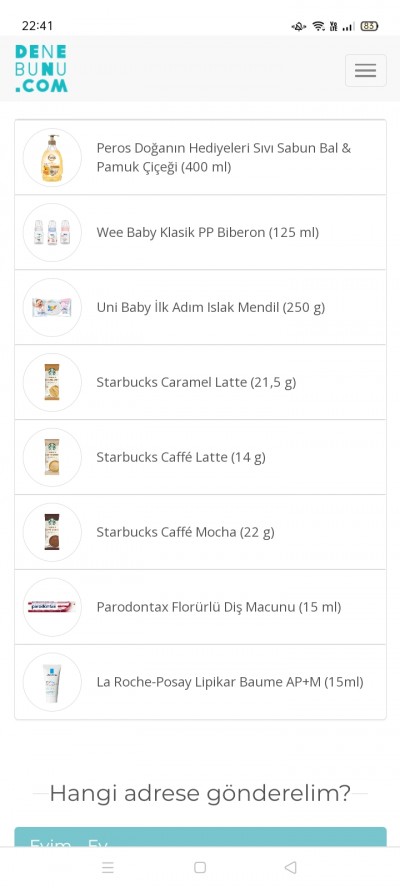Tap the Android home square button
This screenshot has width=400, height=888.
tap(200, 867)
